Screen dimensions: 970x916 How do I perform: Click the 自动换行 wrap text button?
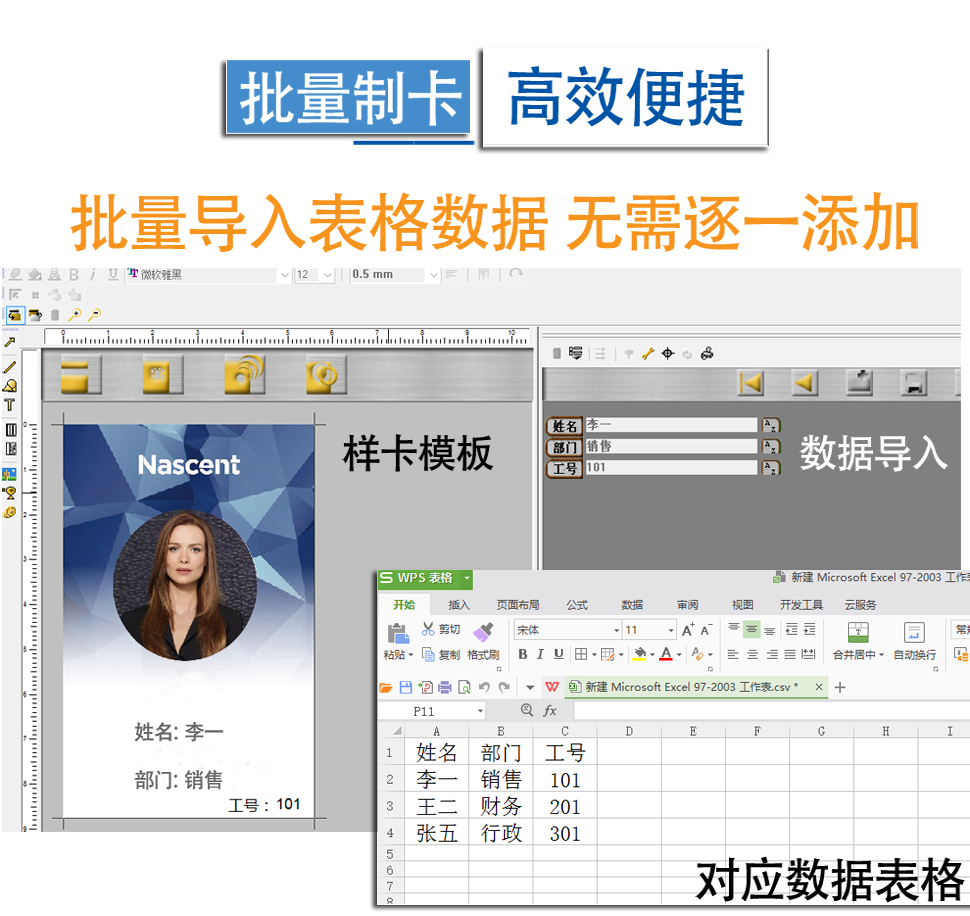pos(914,641)
